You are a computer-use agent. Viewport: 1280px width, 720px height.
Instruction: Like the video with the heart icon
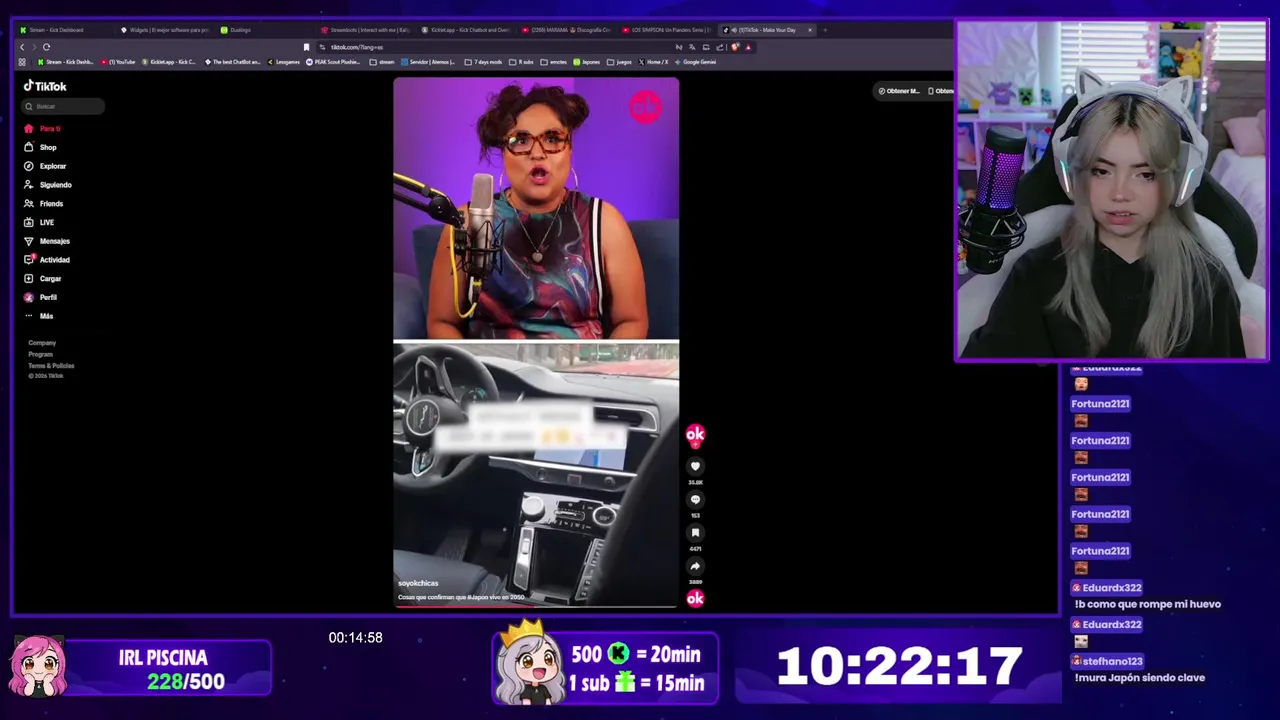(x=695, y=466)
